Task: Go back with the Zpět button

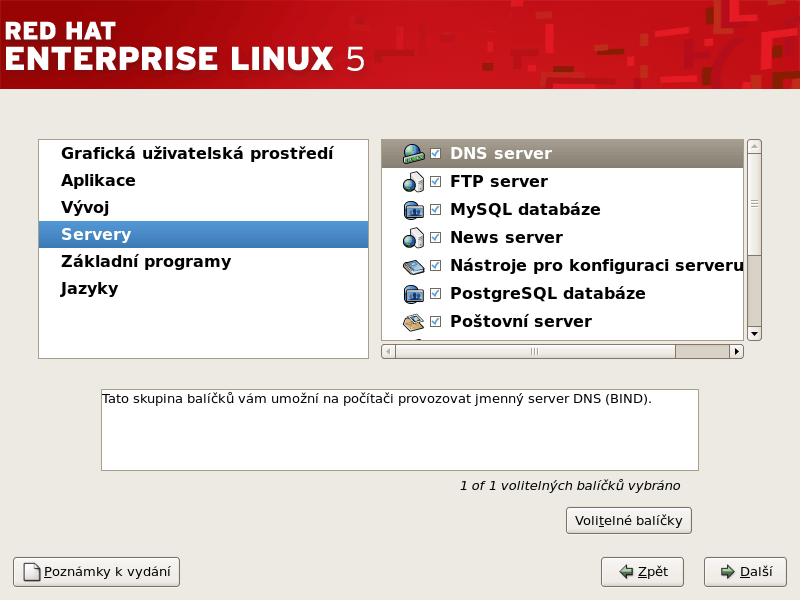Action: (x=642, y=572)
